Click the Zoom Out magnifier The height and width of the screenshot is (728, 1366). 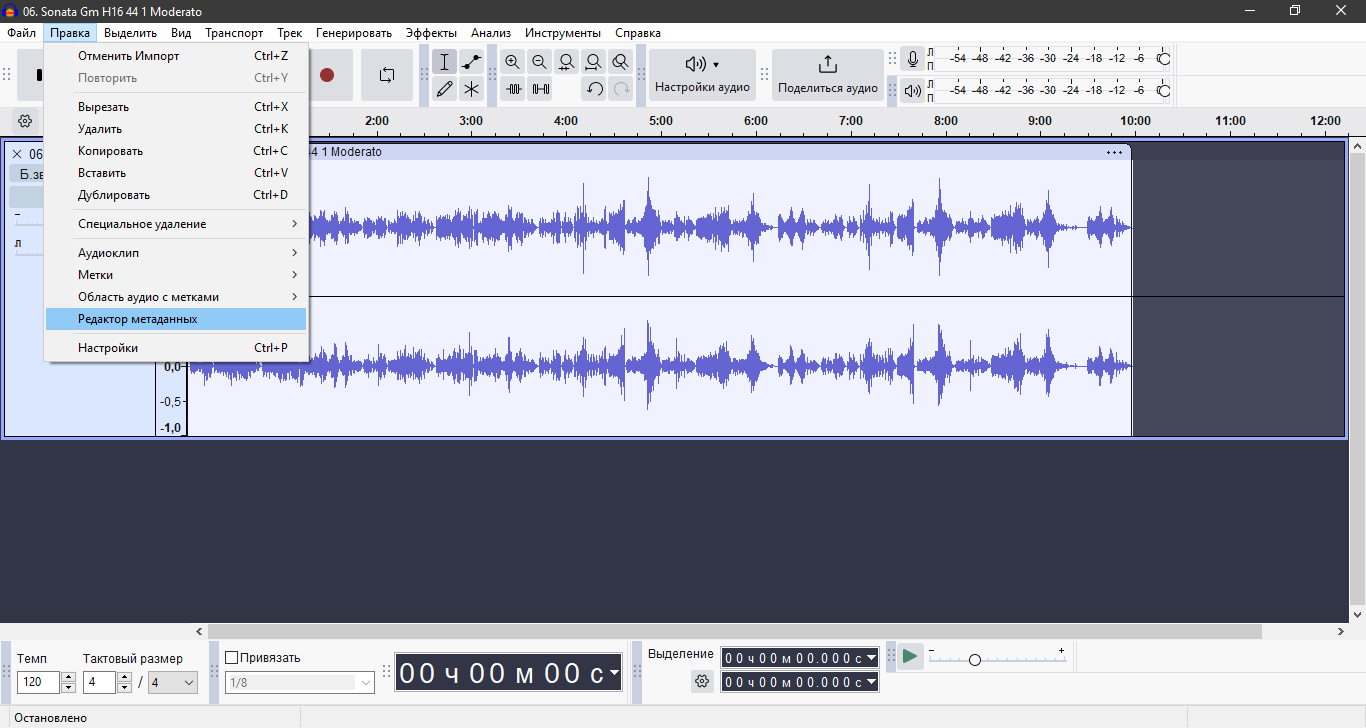point(540,62)
